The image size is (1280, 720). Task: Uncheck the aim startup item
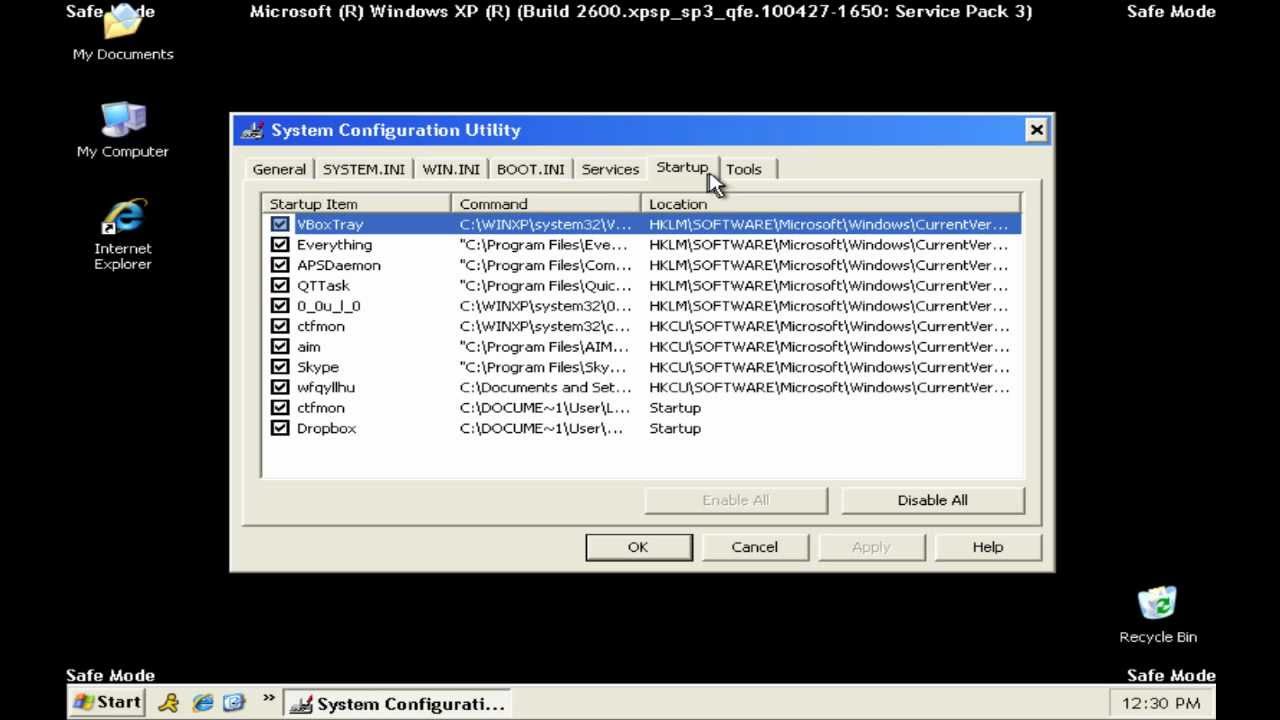280,347
